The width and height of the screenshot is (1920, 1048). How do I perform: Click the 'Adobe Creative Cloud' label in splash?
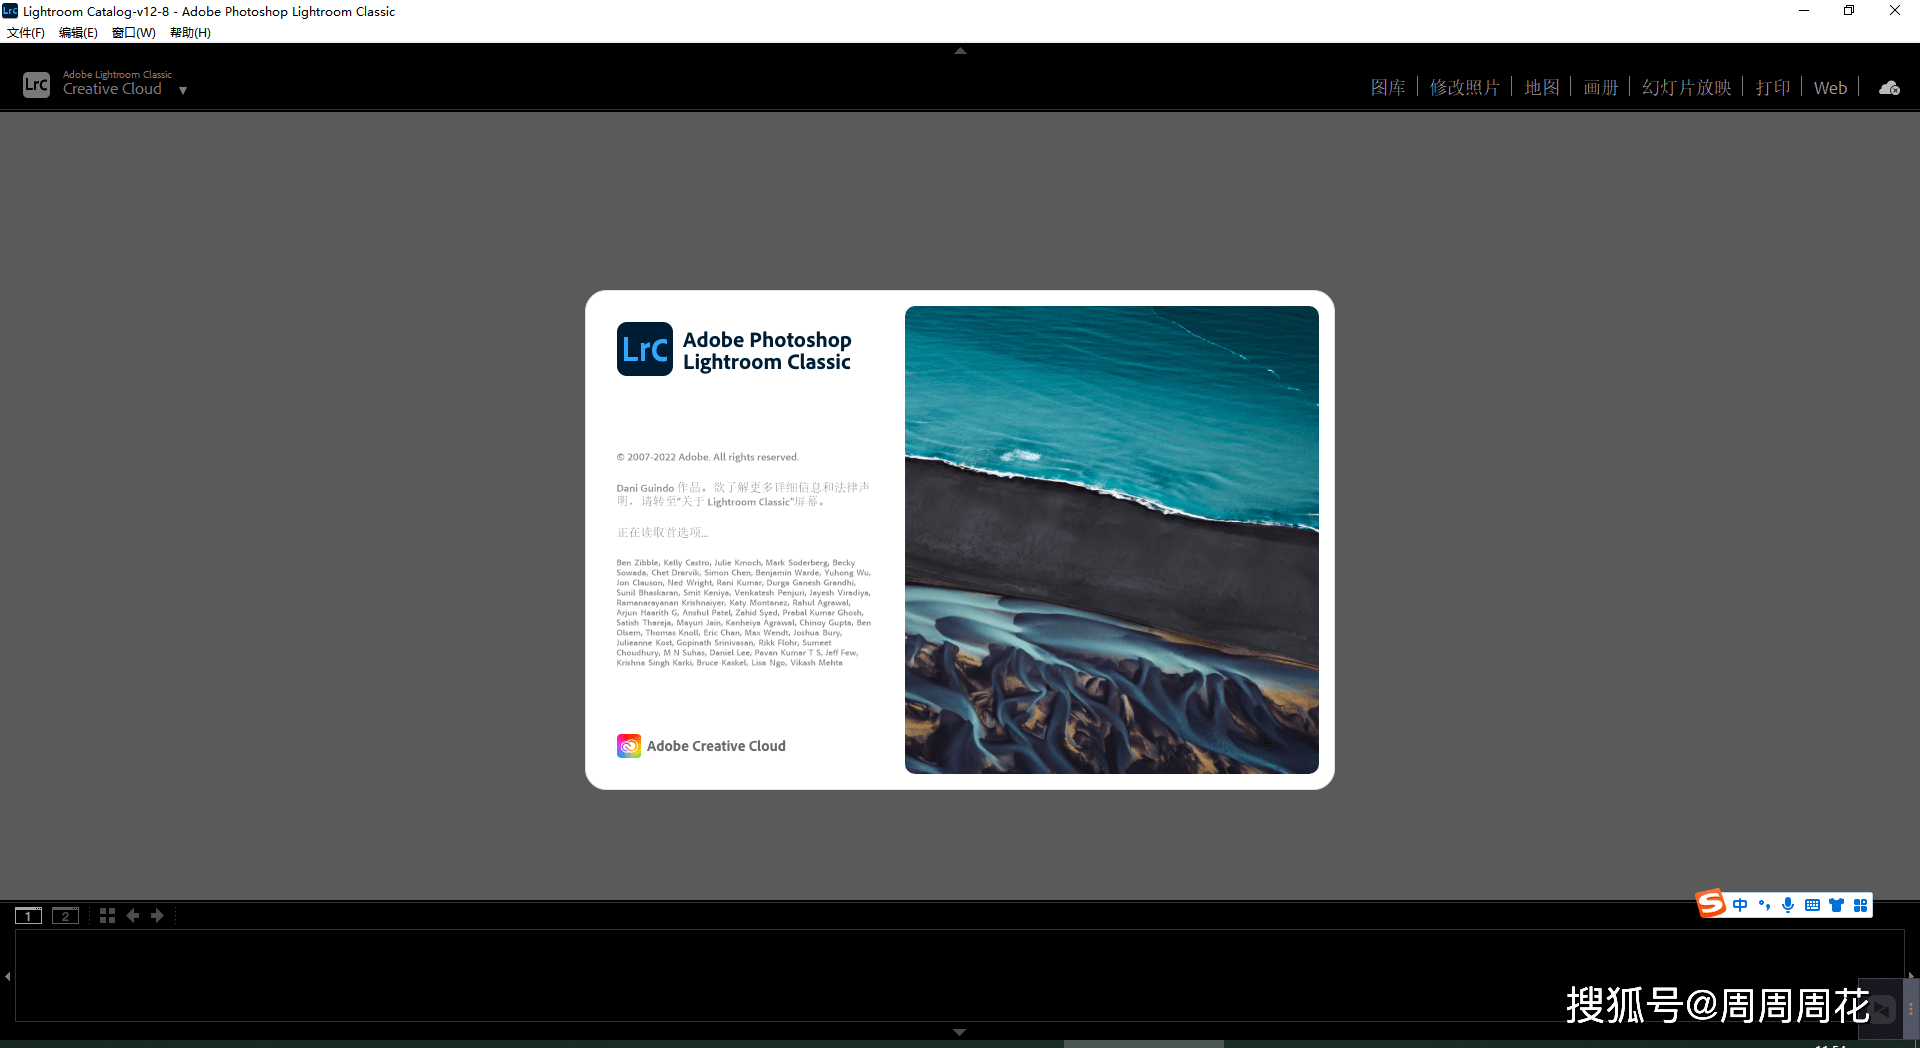click(716, 746)
